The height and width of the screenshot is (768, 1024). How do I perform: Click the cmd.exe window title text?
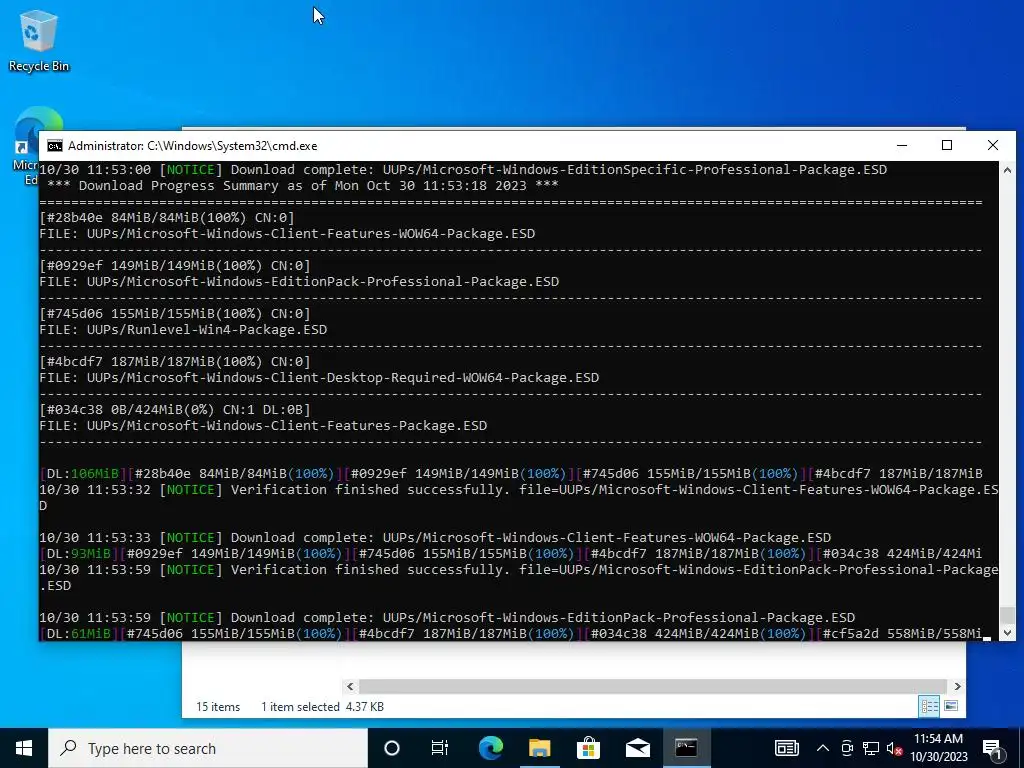tap(193, 146)
